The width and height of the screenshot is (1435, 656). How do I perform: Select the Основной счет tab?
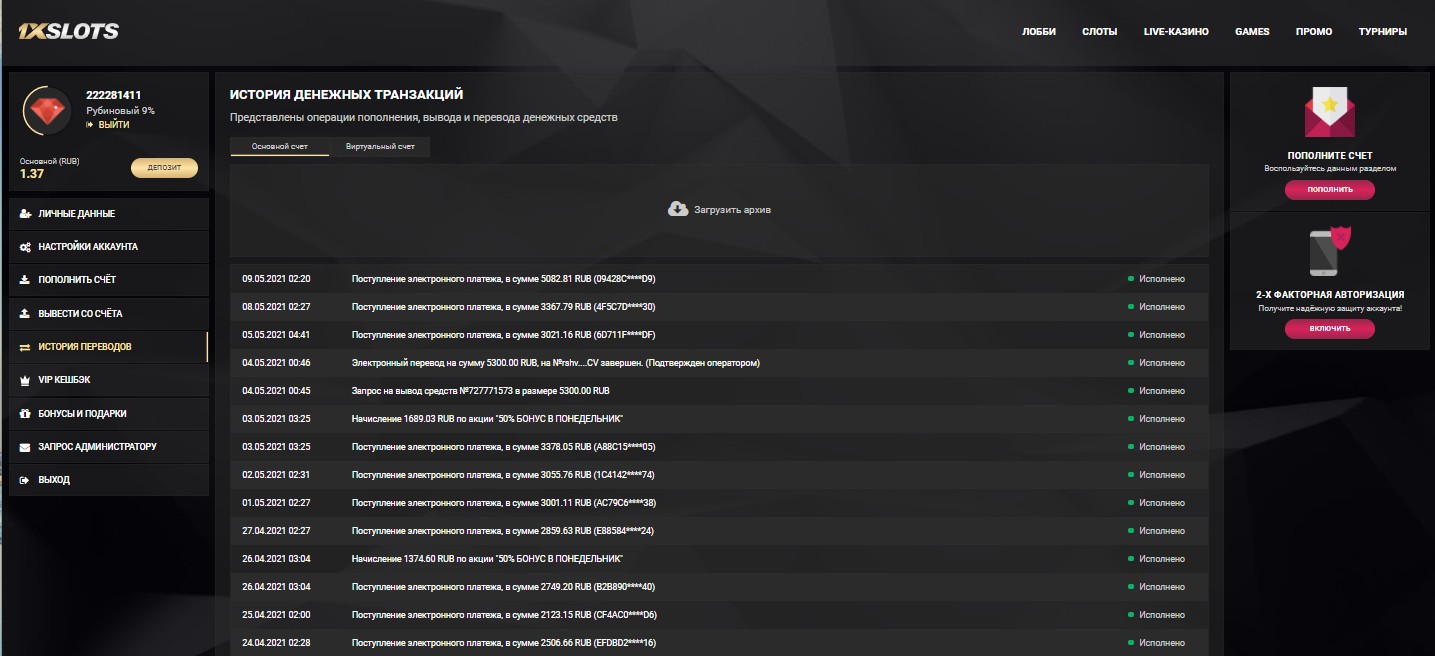[279, 147]
